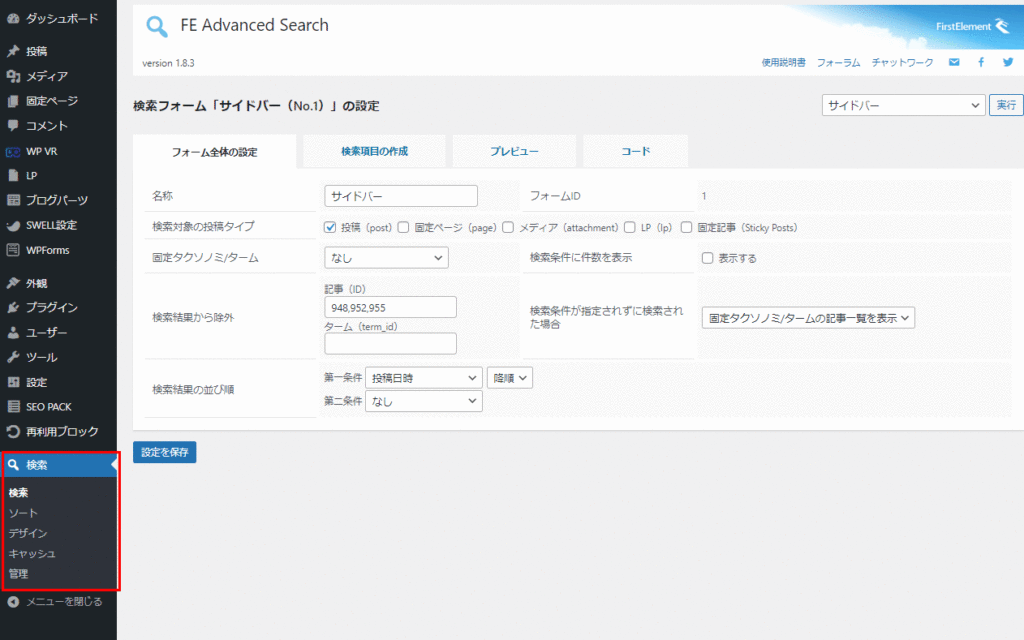Check the LP (lp) checkbox
Viewport: 1024px width, 640px height.
630,227
